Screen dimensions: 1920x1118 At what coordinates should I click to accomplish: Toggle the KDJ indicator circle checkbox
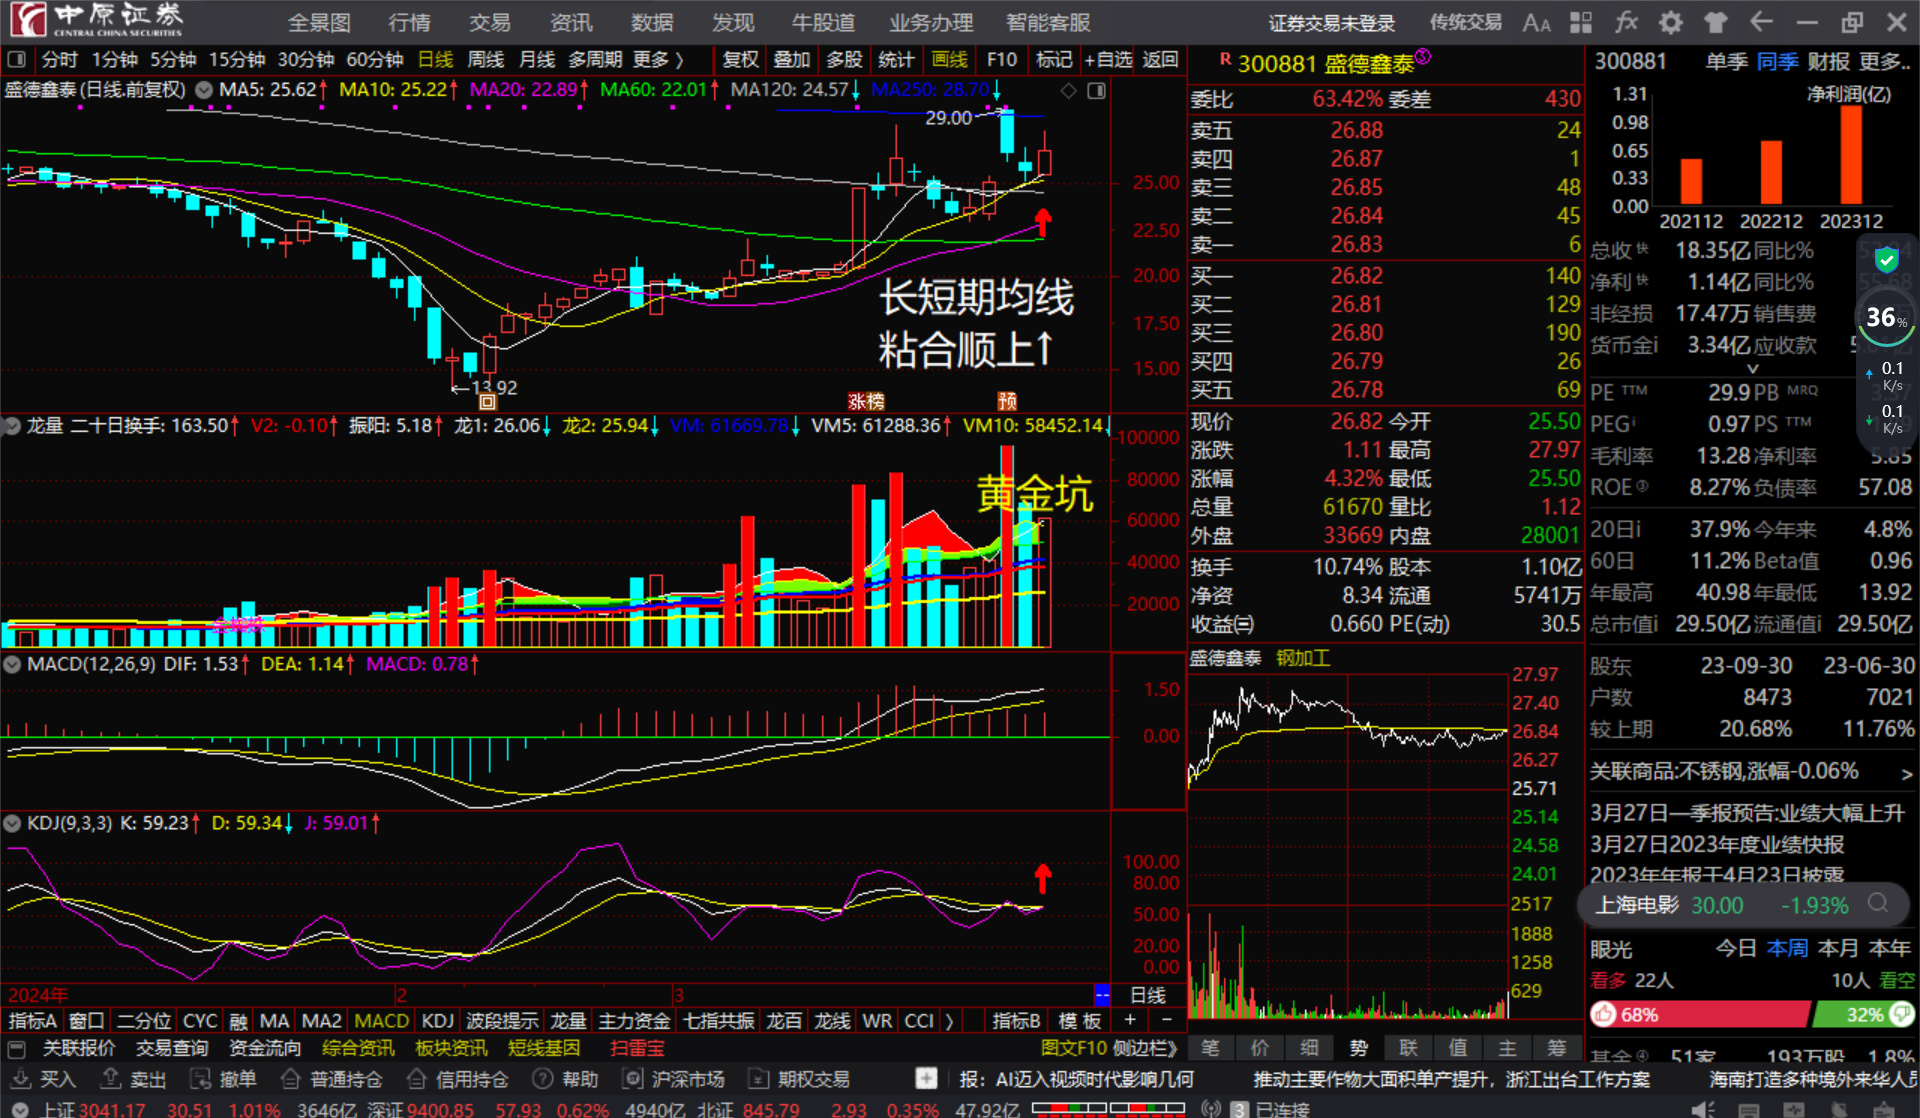(12, 823)
